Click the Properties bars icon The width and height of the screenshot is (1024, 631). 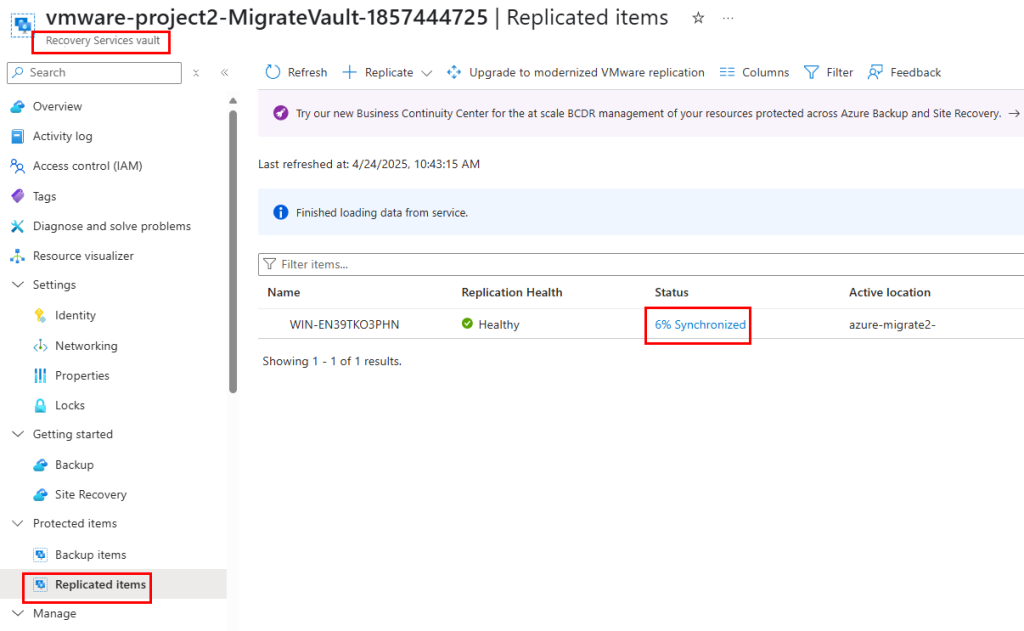coord(40,376)
